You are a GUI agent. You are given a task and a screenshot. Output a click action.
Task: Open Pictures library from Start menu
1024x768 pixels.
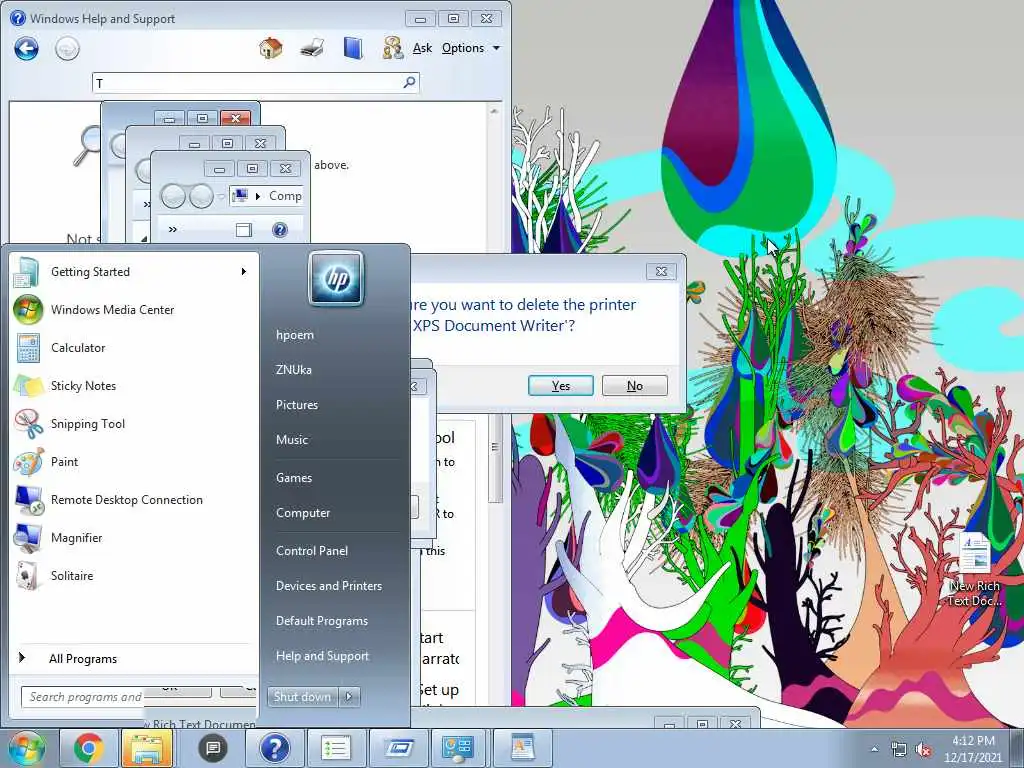tap(296, 405)
